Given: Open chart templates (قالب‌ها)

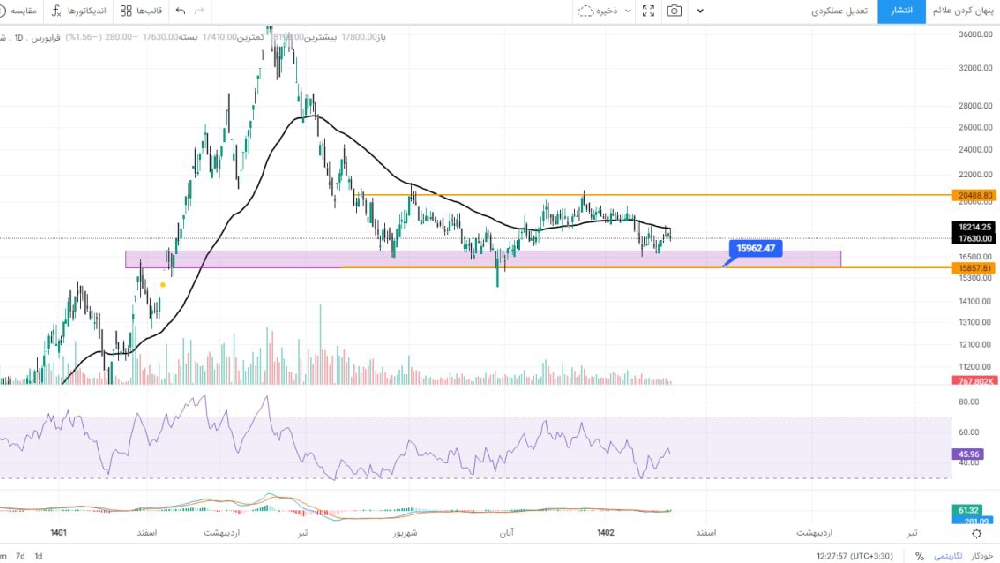Looking at the screenshot, I should click(142, 11).
